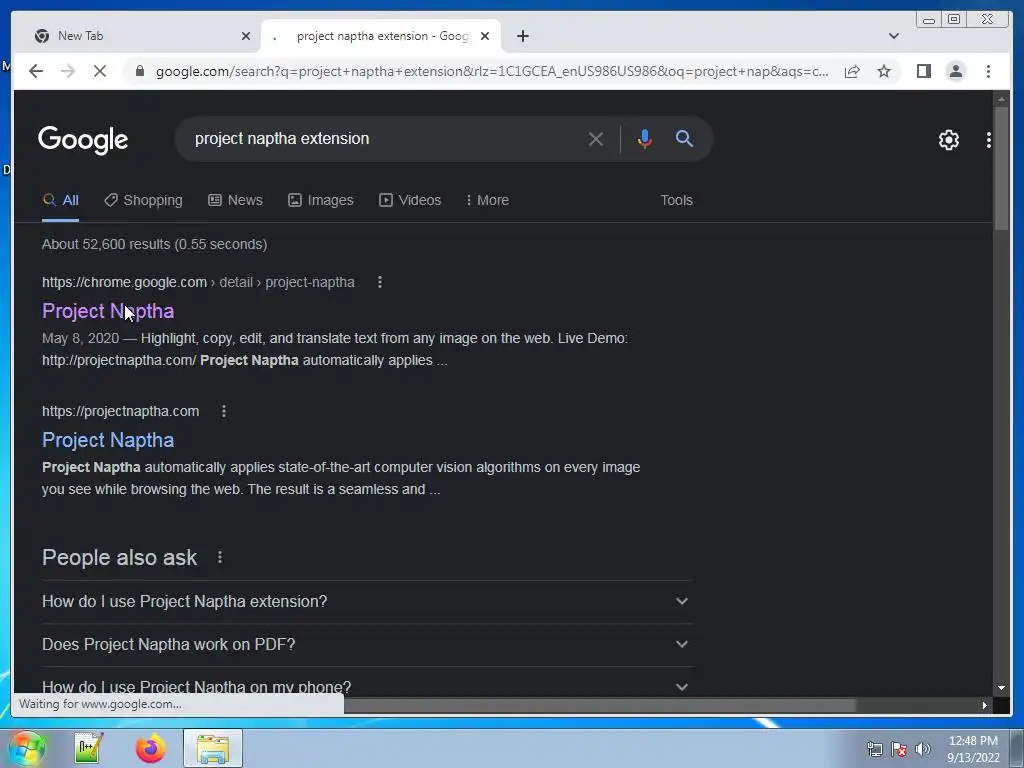1024x768 pixels.
Task: Click the horizontal scroll right arrow
Action: tap(984, 705)
